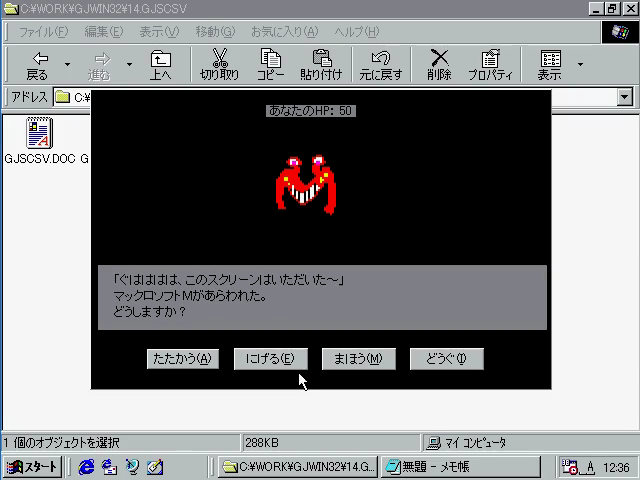Click the IME mode tray icon
Screen dimensions: 640x480
590,467
